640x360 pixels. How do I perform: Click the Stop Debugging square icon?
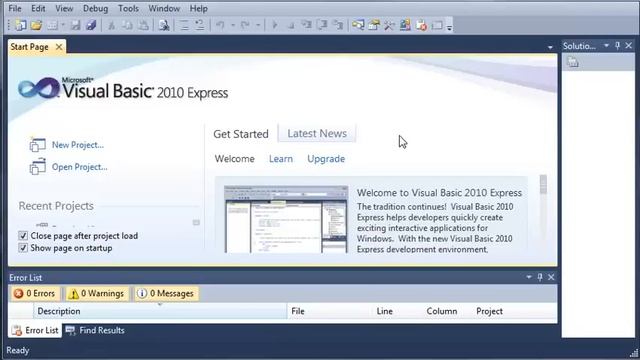pos(291,26)
